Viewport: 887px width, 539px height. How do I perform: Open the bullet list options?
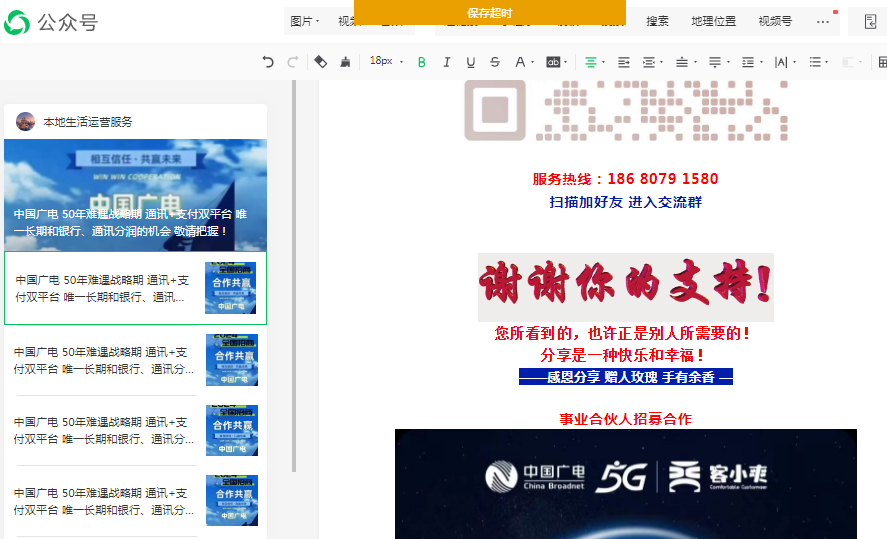coord(819,62)
